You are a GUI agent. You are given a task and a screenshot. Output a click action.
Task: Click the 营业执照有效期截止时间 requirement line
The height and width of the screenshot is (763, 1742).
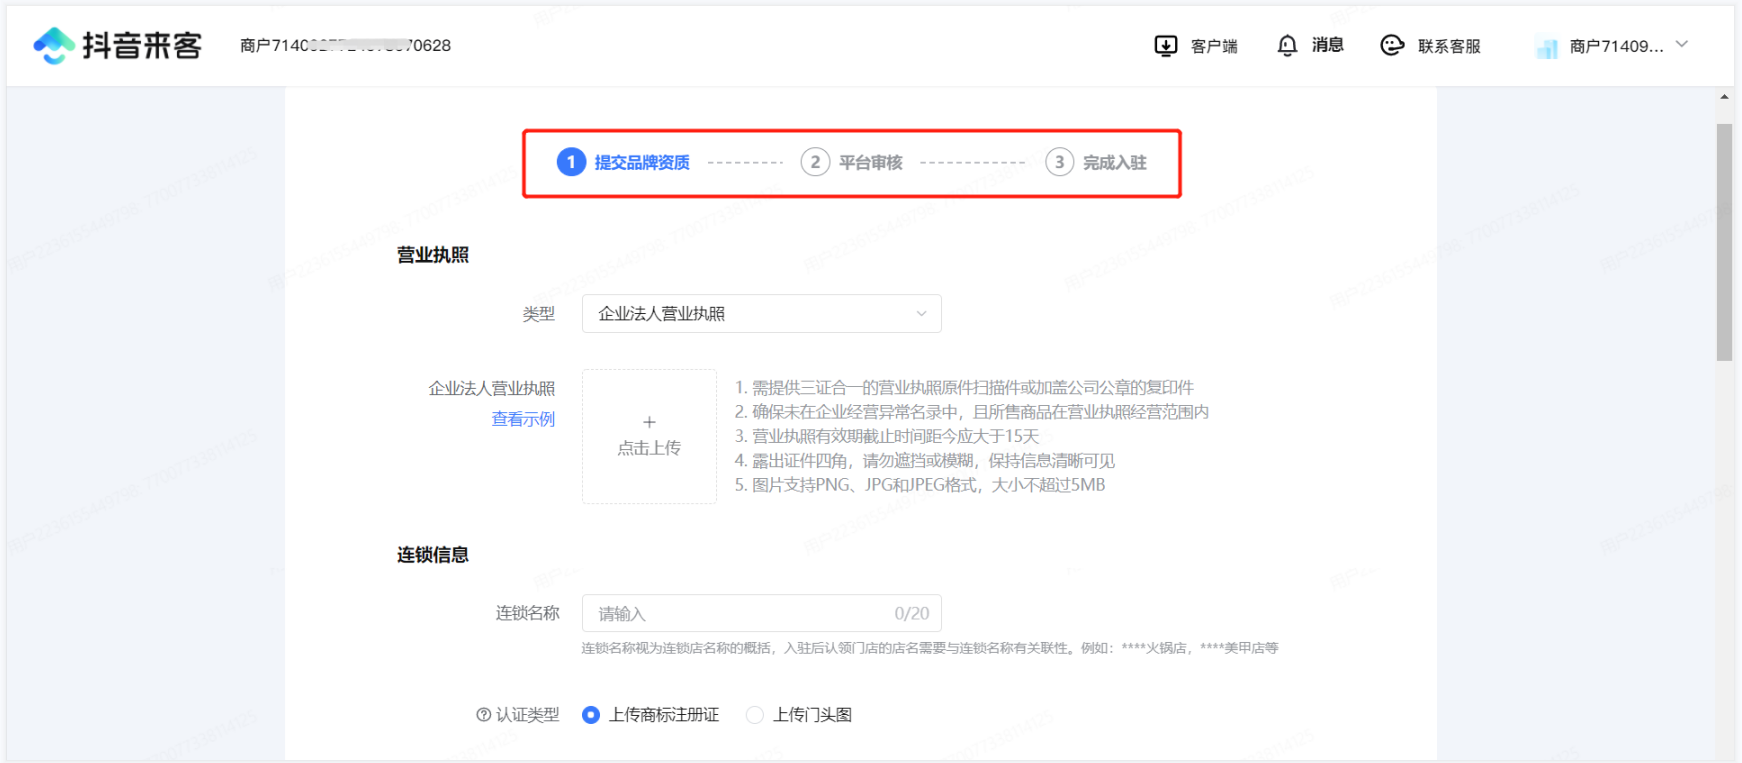[887, 436]
